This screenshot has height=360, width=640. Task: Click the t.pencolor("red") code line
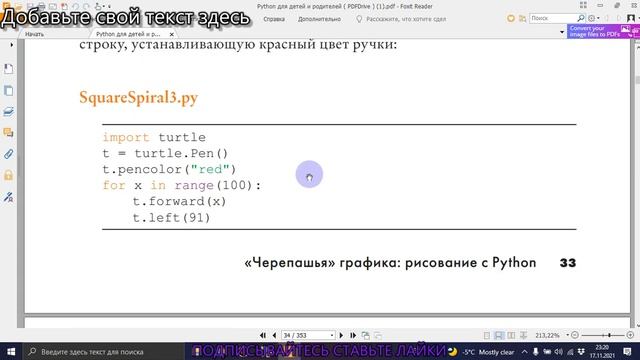pyautogui.click(x=169, y=169)
